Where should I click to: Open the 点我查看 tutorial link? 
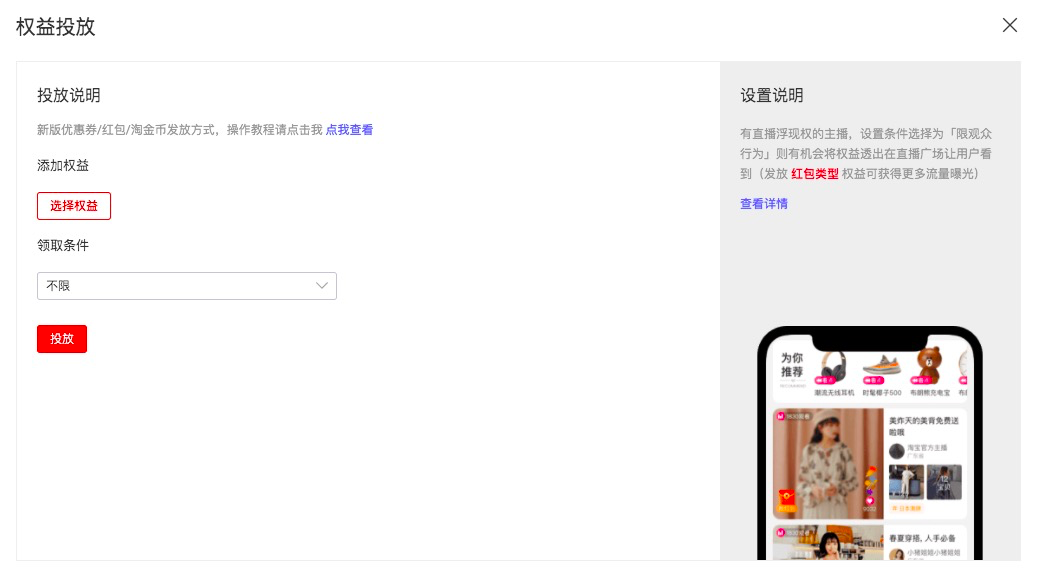349,130
